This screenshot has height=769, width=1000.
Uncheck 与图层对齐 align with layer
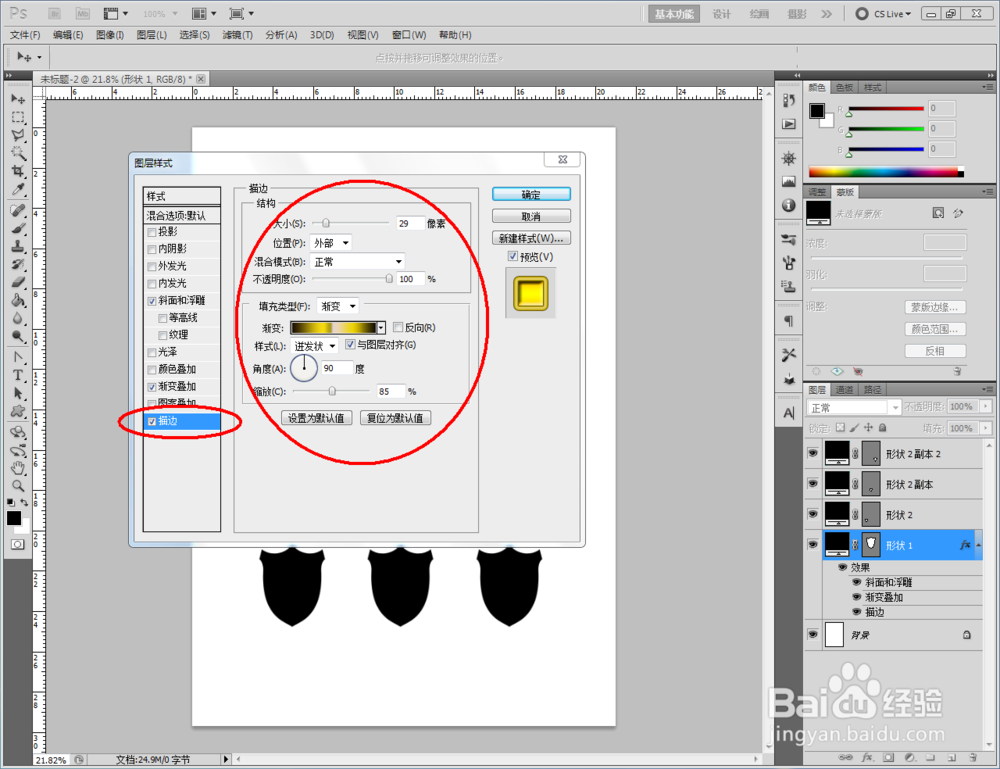click(350, 344)
